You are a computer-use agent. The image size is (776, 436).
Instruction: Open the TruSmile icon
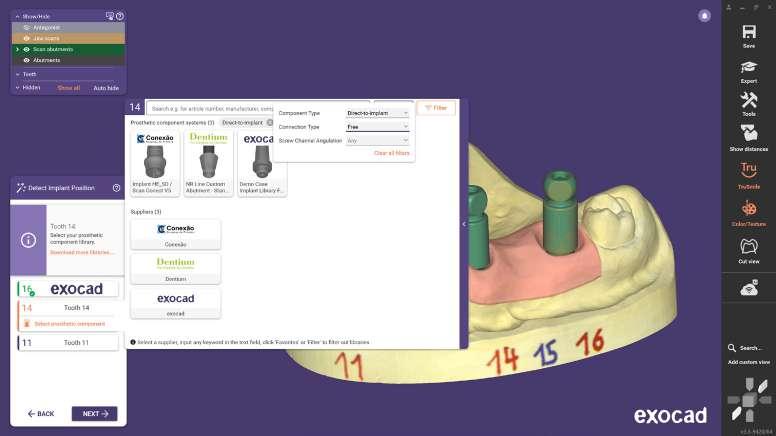[749, 171]
